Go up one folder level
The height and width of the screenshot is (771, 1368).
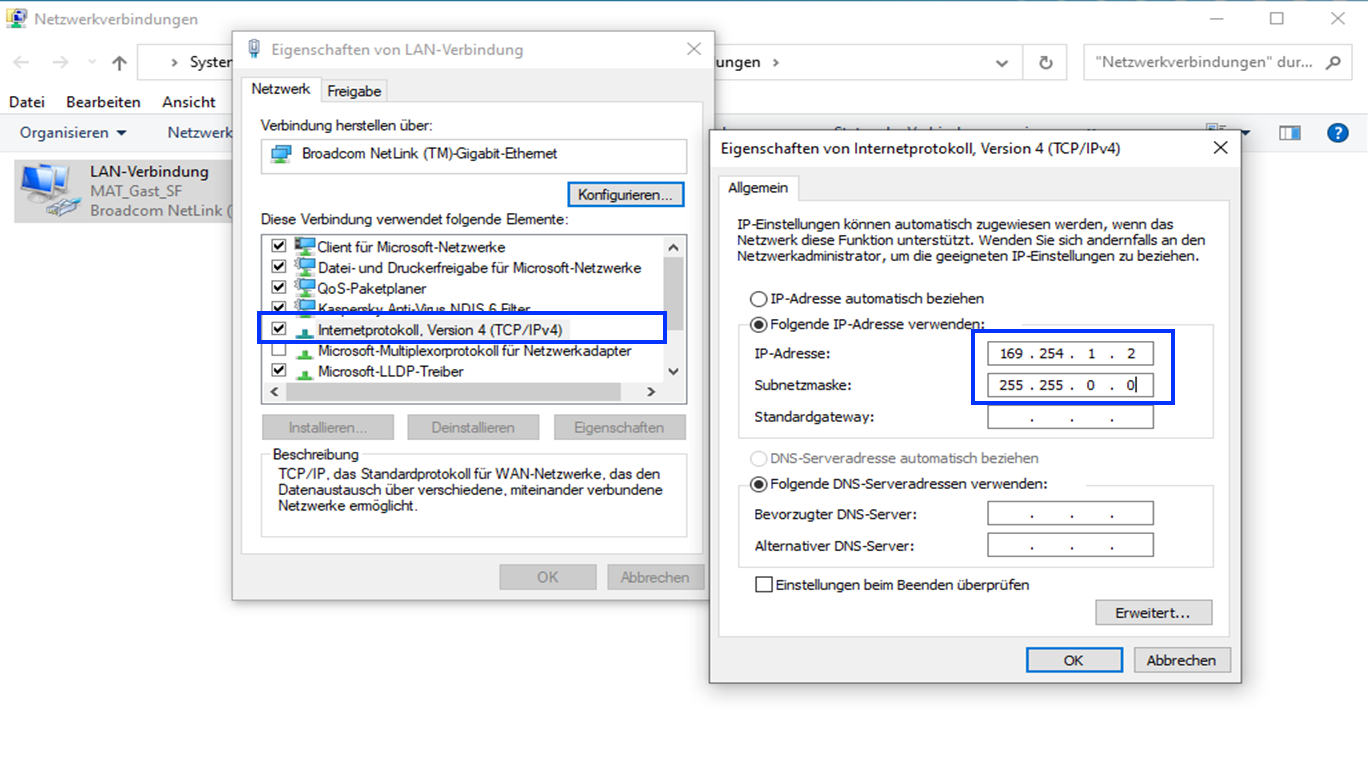(x=119, y=62)
